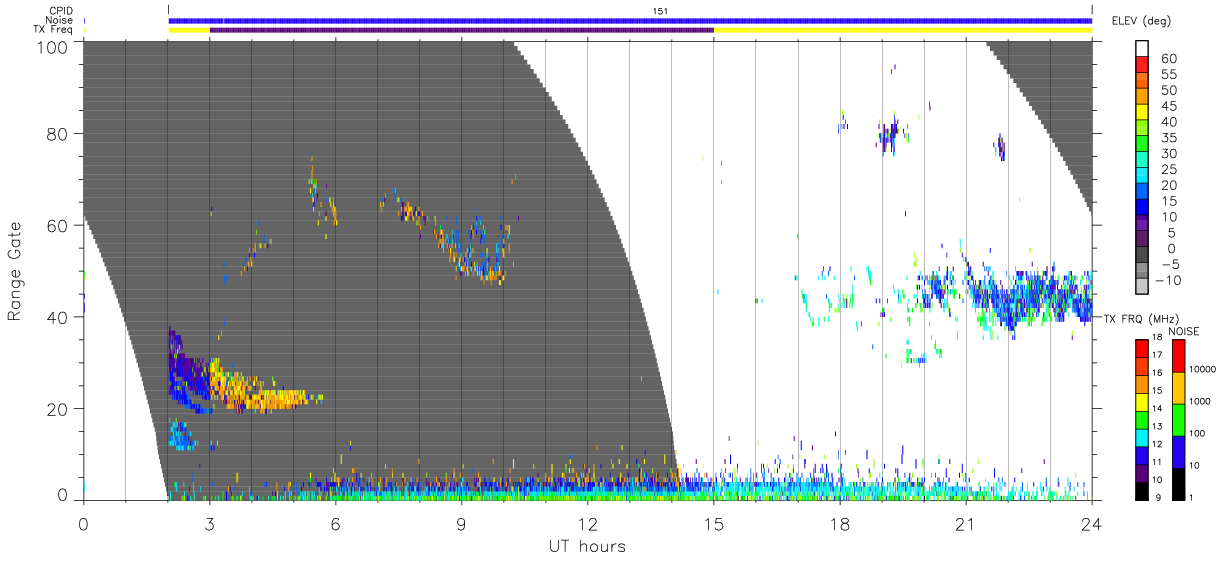
Task: Click the 21 tick on the UT hours axis
Action: 966,523
